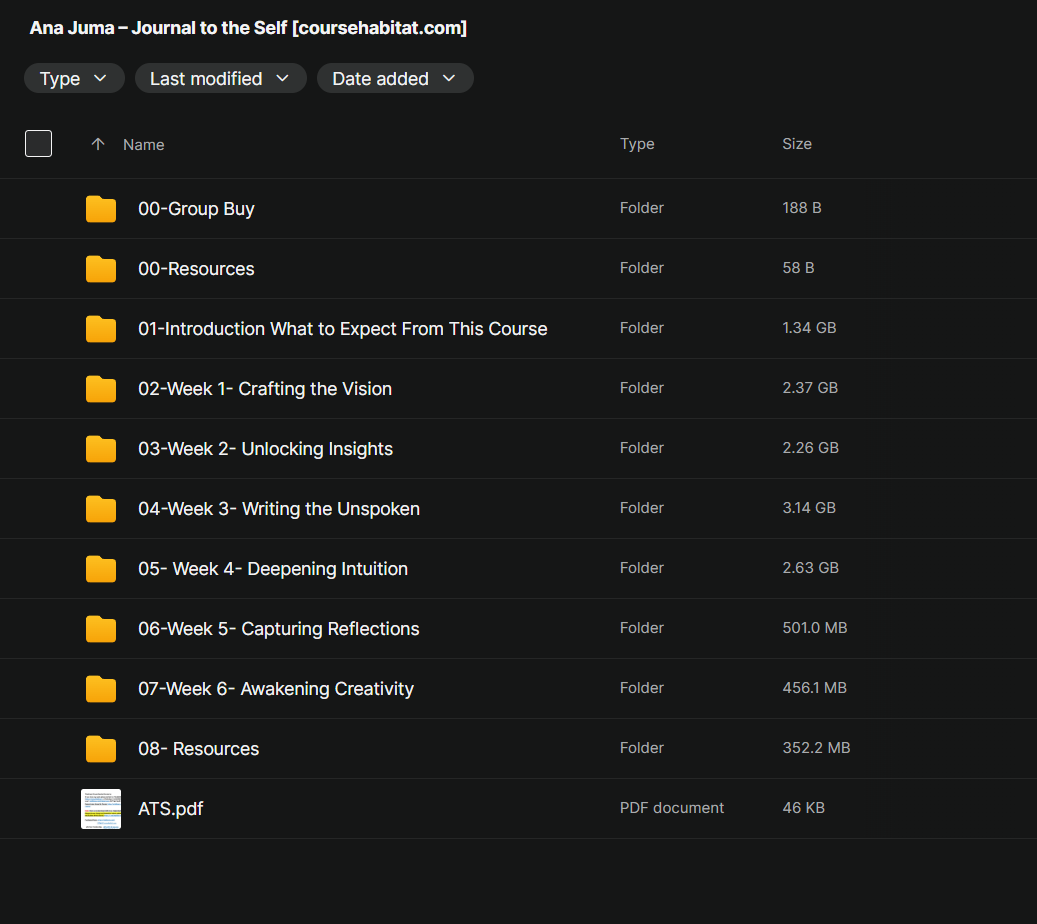Open 03-Week 2- Unlocking Insights
Viewport: 1037px width, 924px height.
[265, 449]
